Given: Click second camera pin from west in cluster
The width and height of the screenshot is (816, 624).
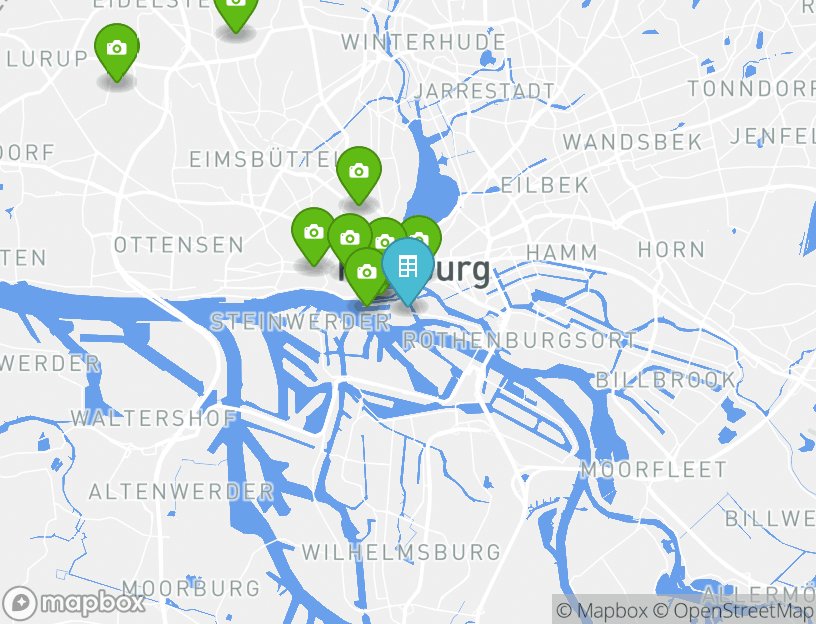Looking at the screenshot, I should pyautogui.click(x=349, y=237).
